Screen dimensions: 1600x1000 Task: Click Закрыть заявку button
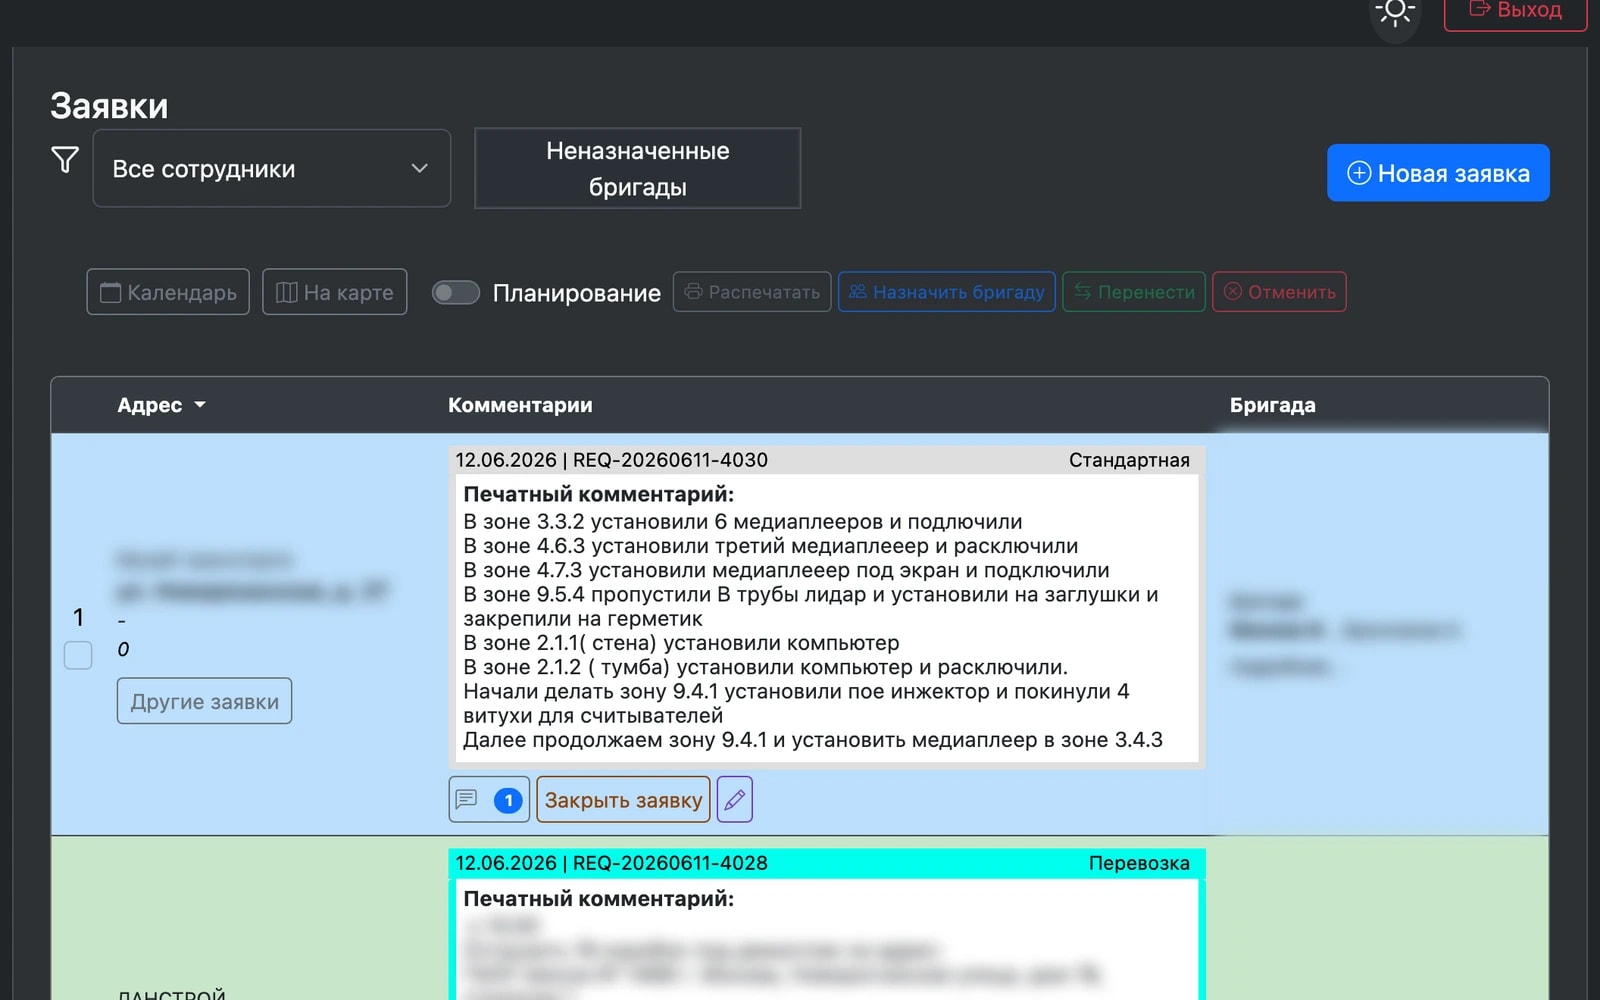(623, 800)
